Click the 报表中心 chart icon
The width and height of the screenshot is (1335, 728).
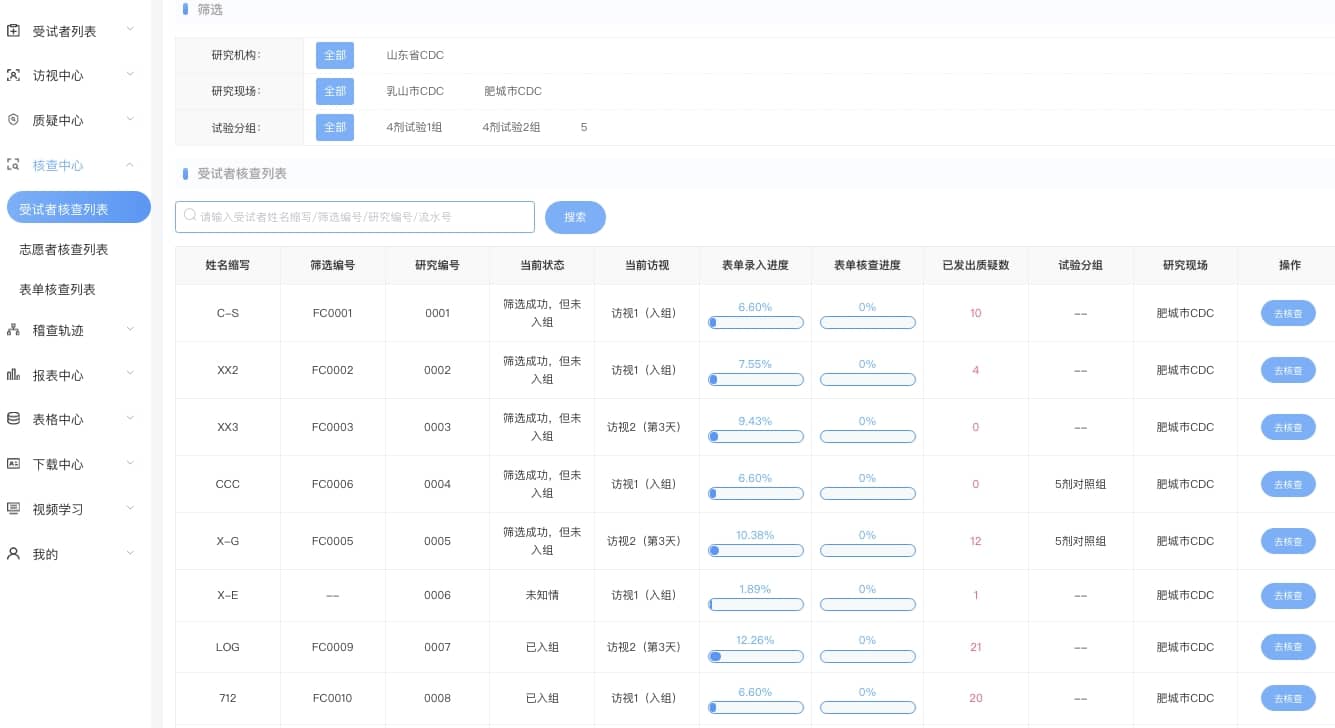click(13, 375)
